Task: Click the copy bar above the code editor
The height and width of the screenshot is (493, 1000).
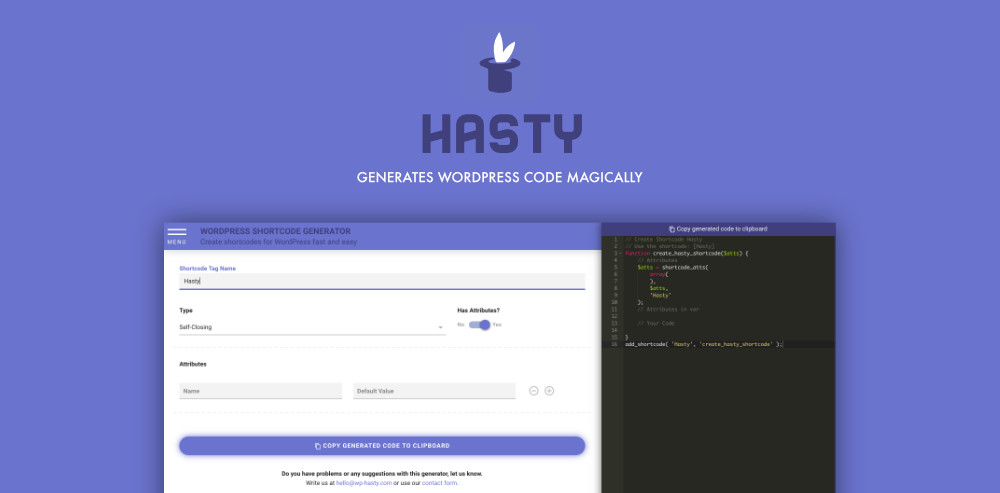Action: point(718,229)
